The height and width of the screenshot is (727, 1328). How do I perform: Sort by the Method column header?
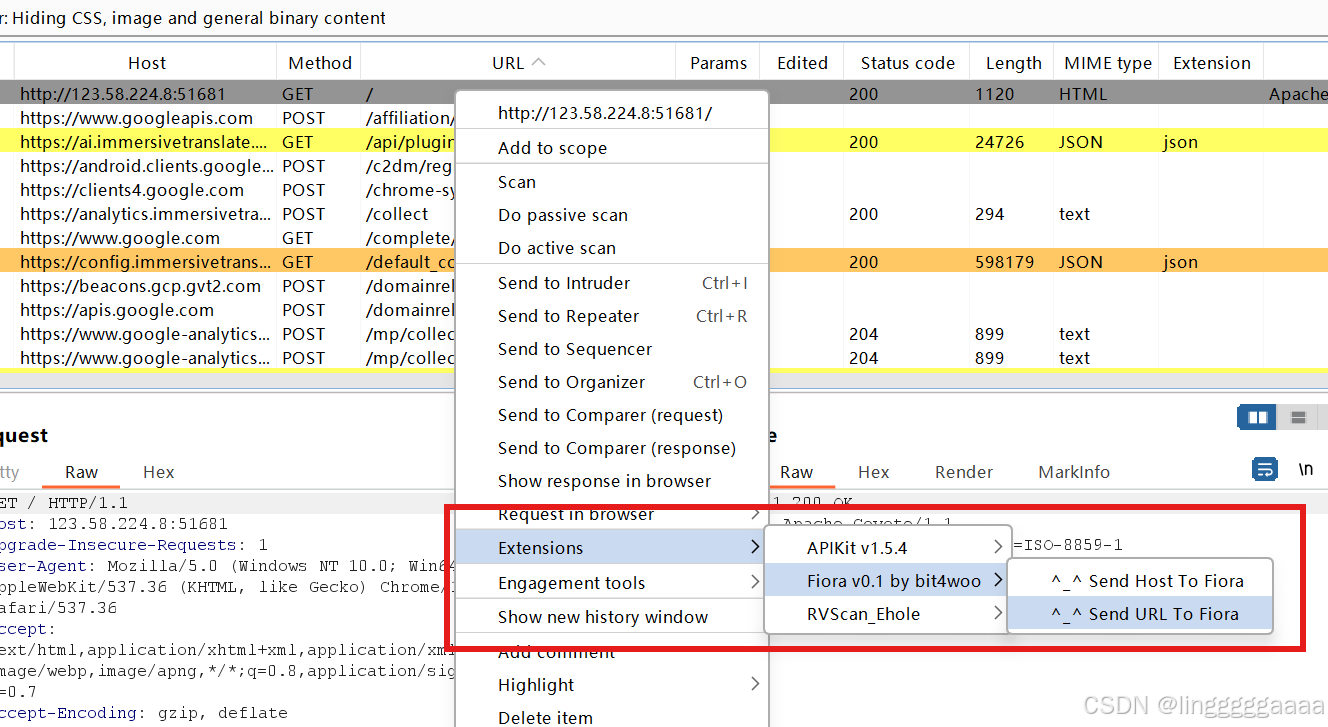point(320,63)
